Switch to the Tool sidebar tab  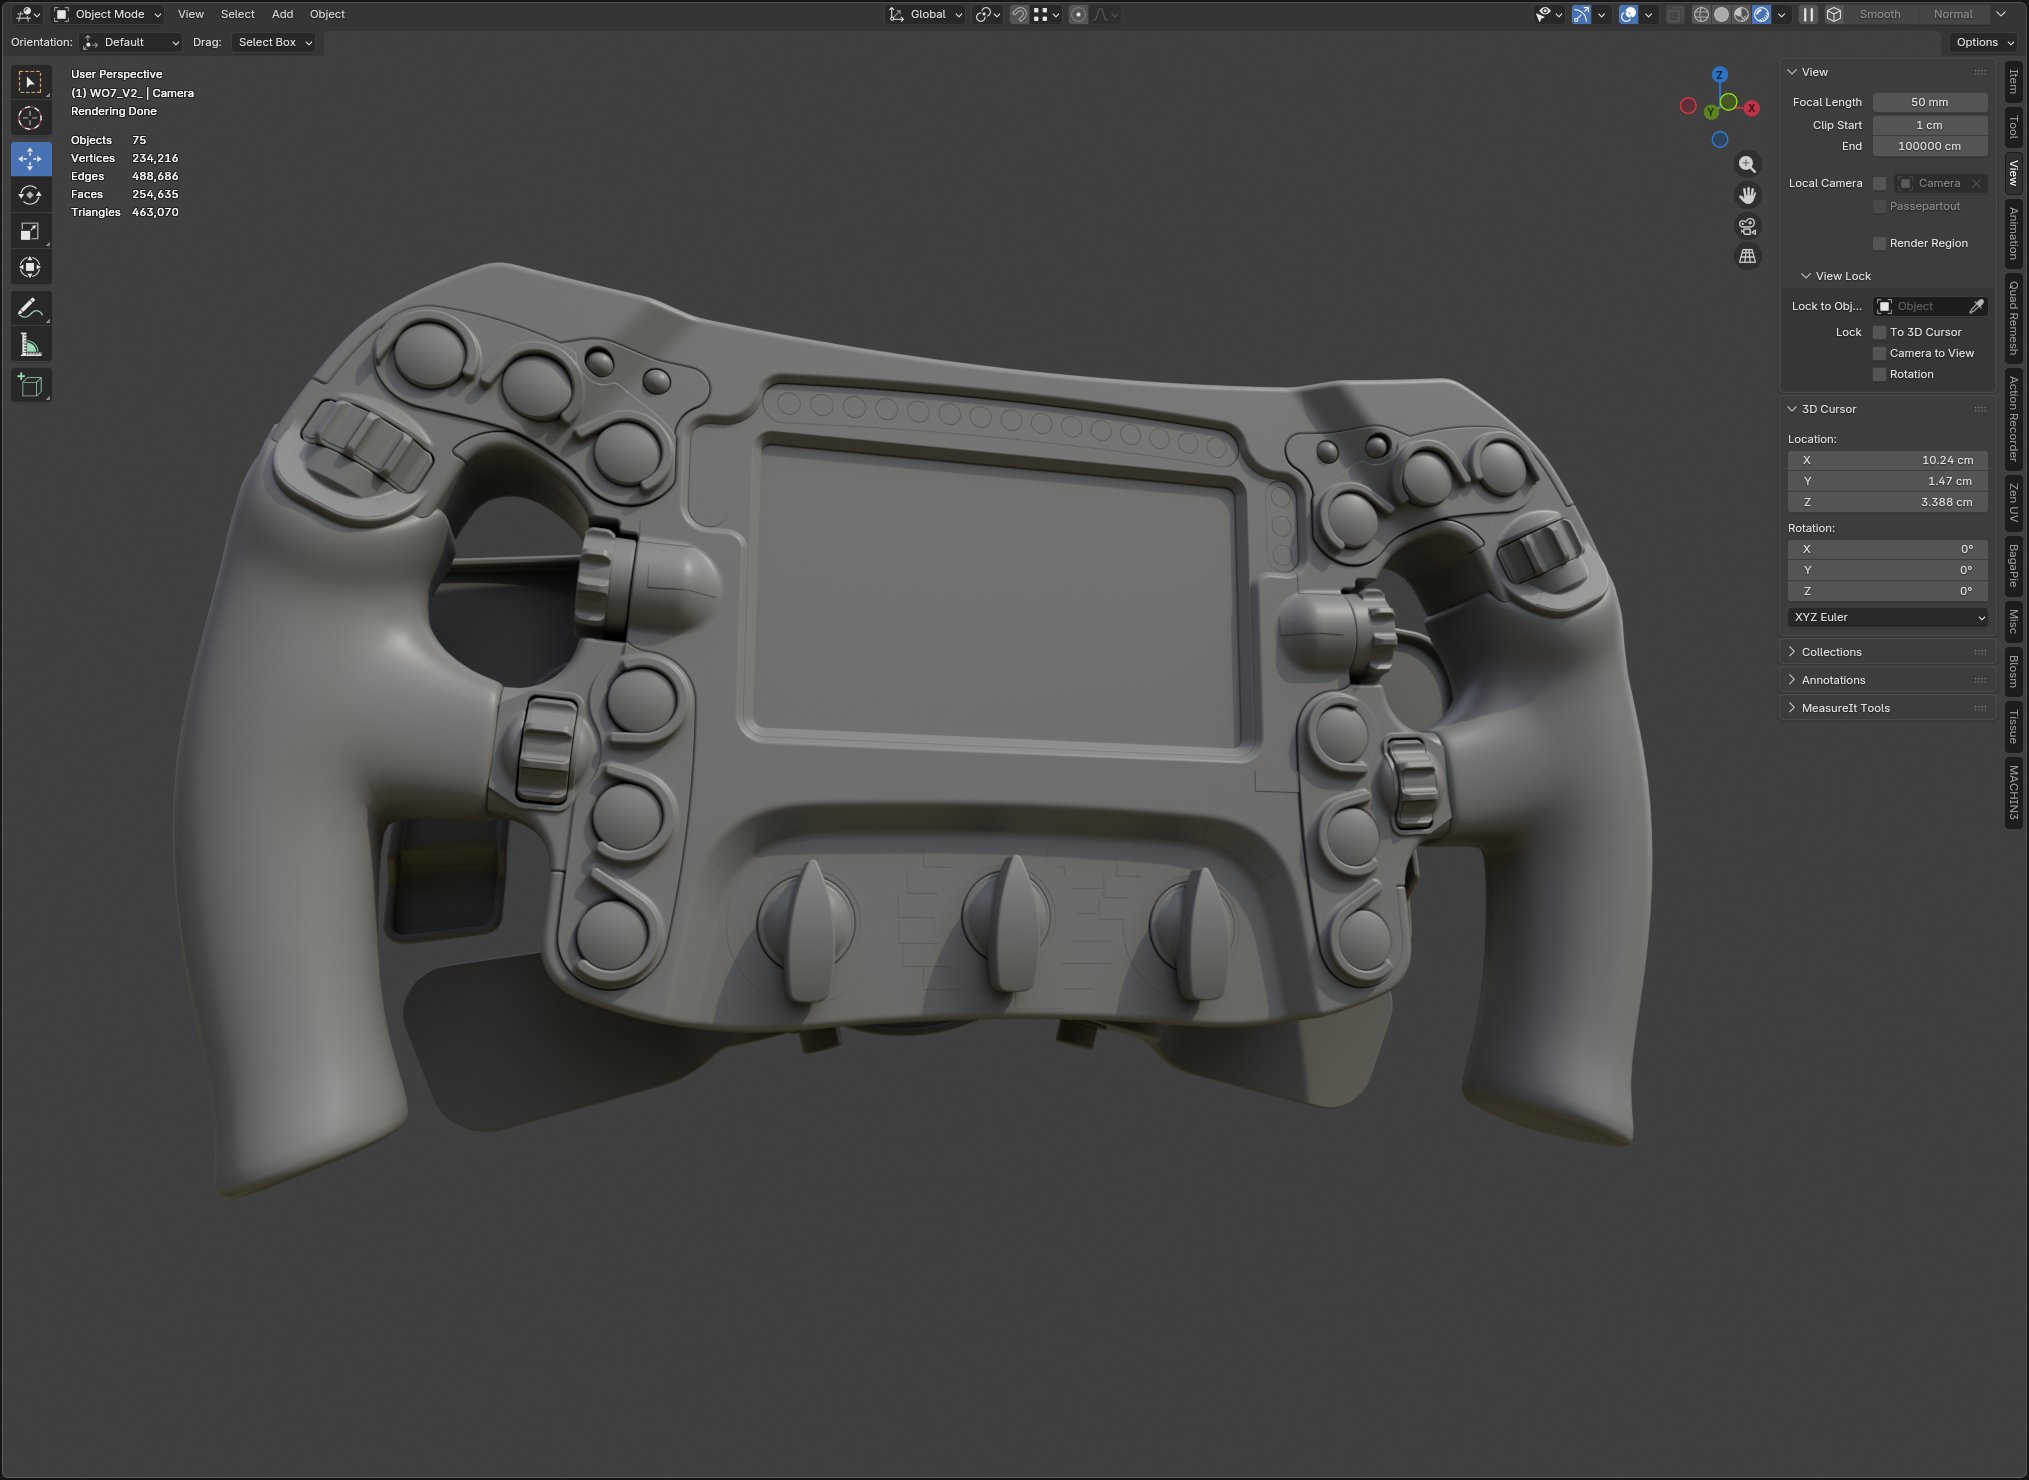(x=2014, y=127)
